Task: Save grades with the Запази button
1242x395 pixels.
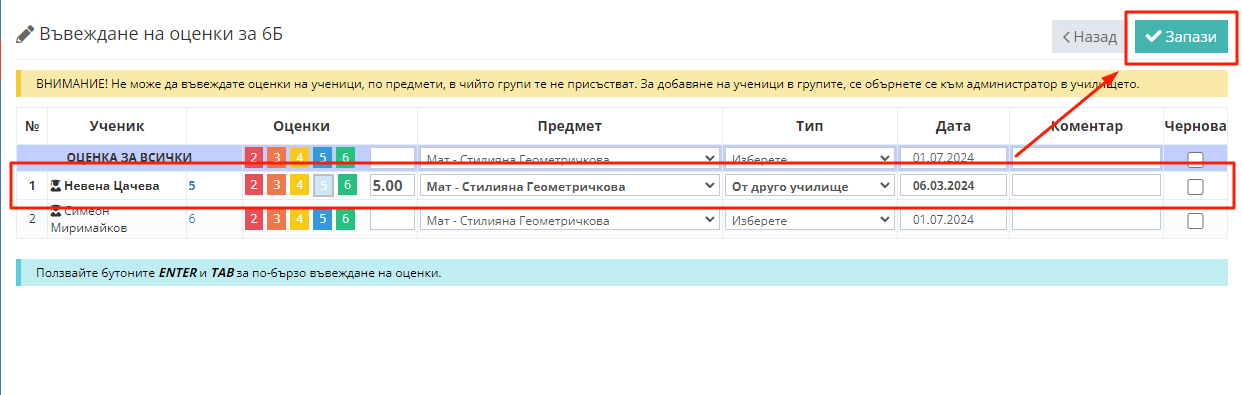Action: [x=1181, y=37]
